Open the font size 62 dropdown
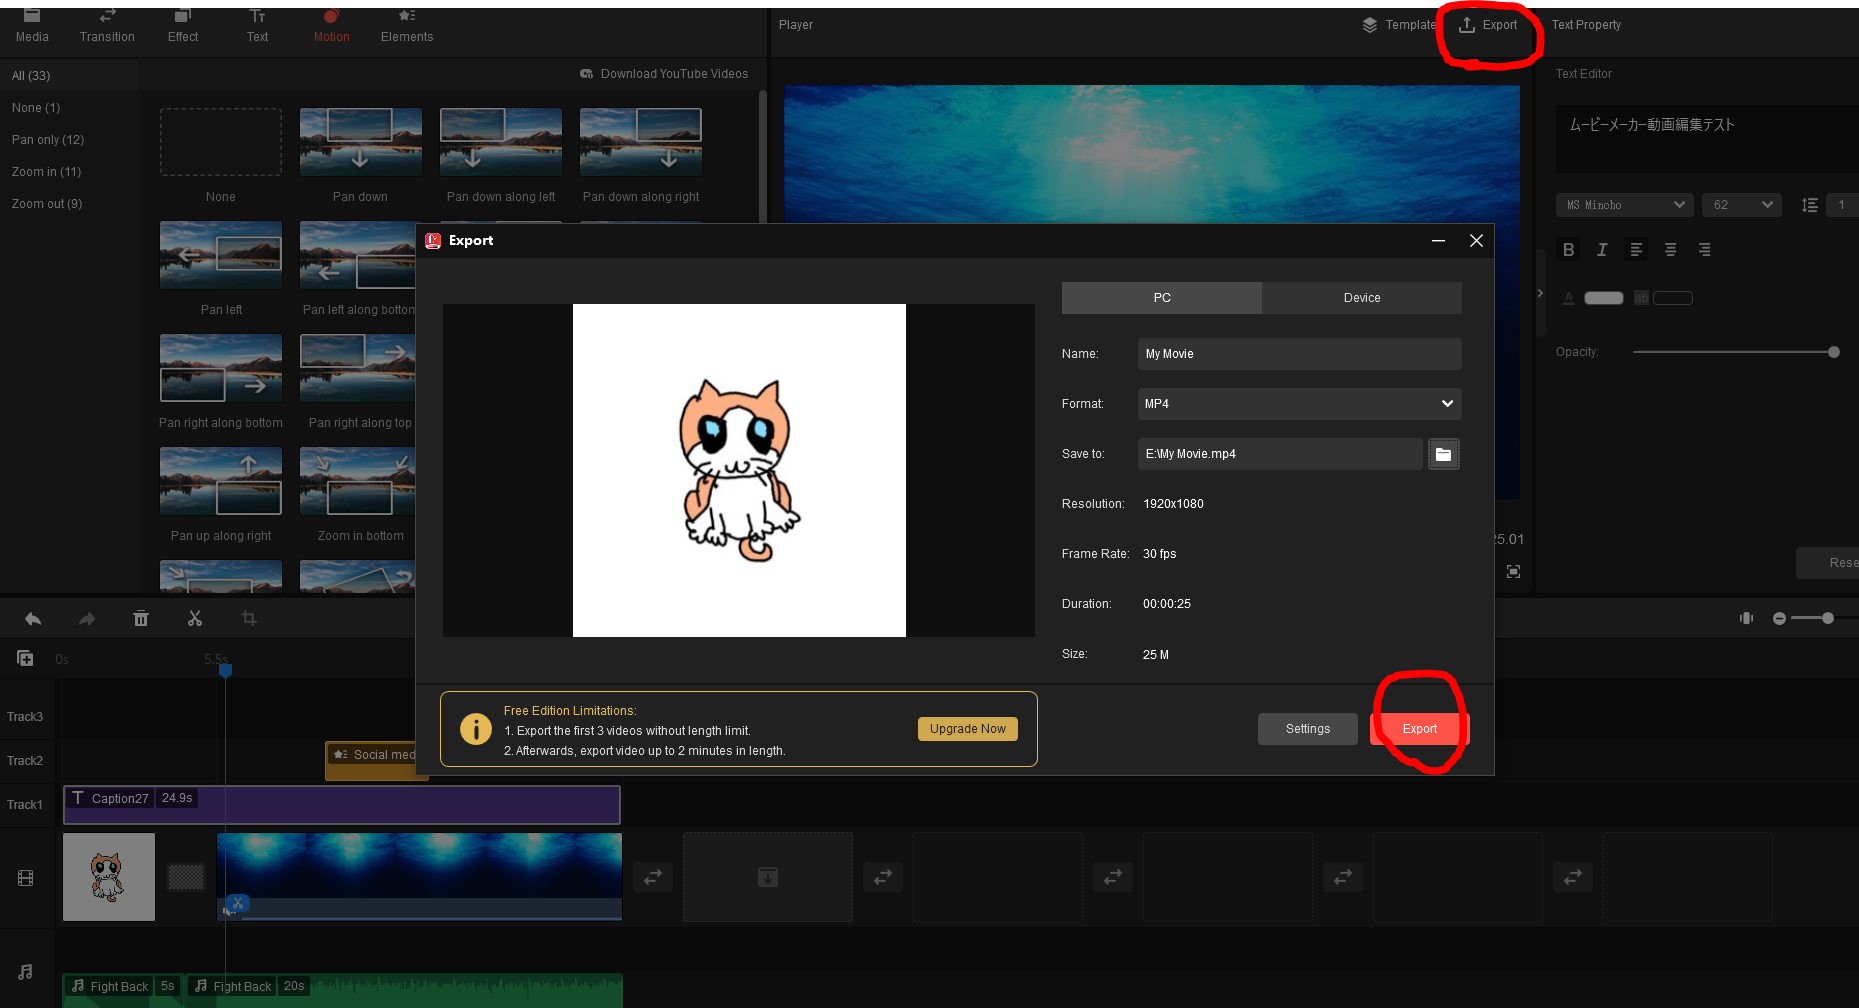 coord(1742,205)
